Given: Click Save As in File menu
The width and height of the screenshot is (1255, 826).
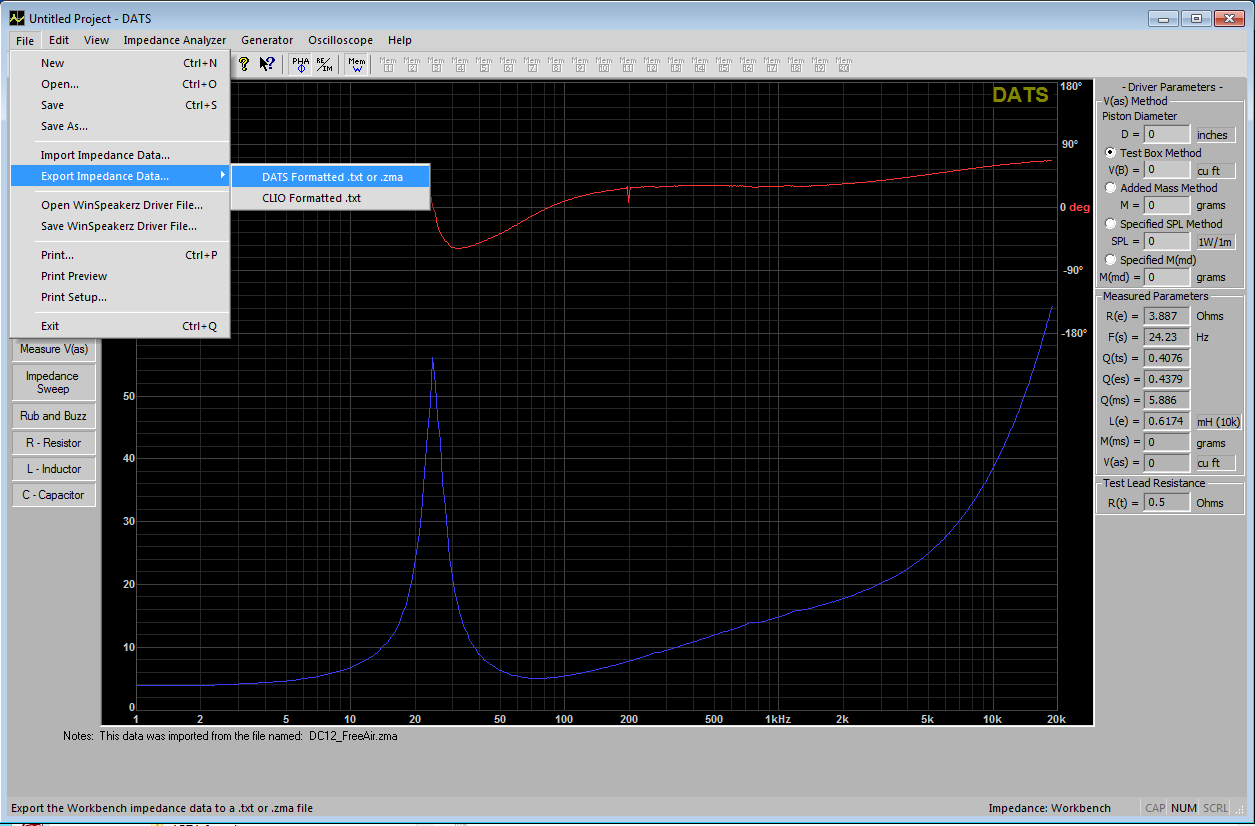Looking at the screenshot, I should (x=120, y=126).
